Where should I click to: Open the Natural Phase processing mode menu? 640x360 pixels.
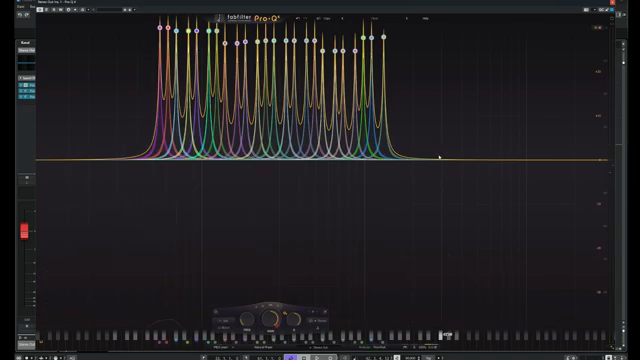click(263, 347)
